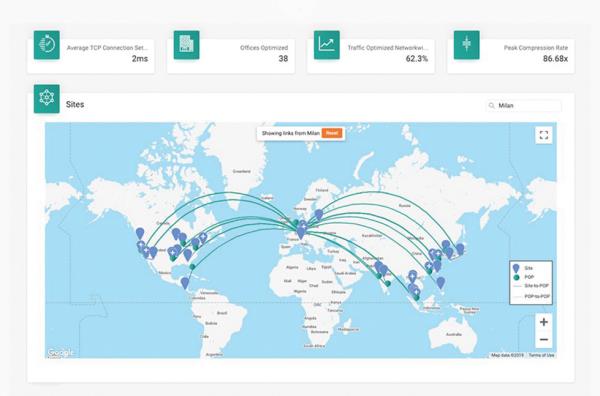Select the site pin in Central America
The image size is (600, 396).
pyautogui.click(x=185, y=284)
